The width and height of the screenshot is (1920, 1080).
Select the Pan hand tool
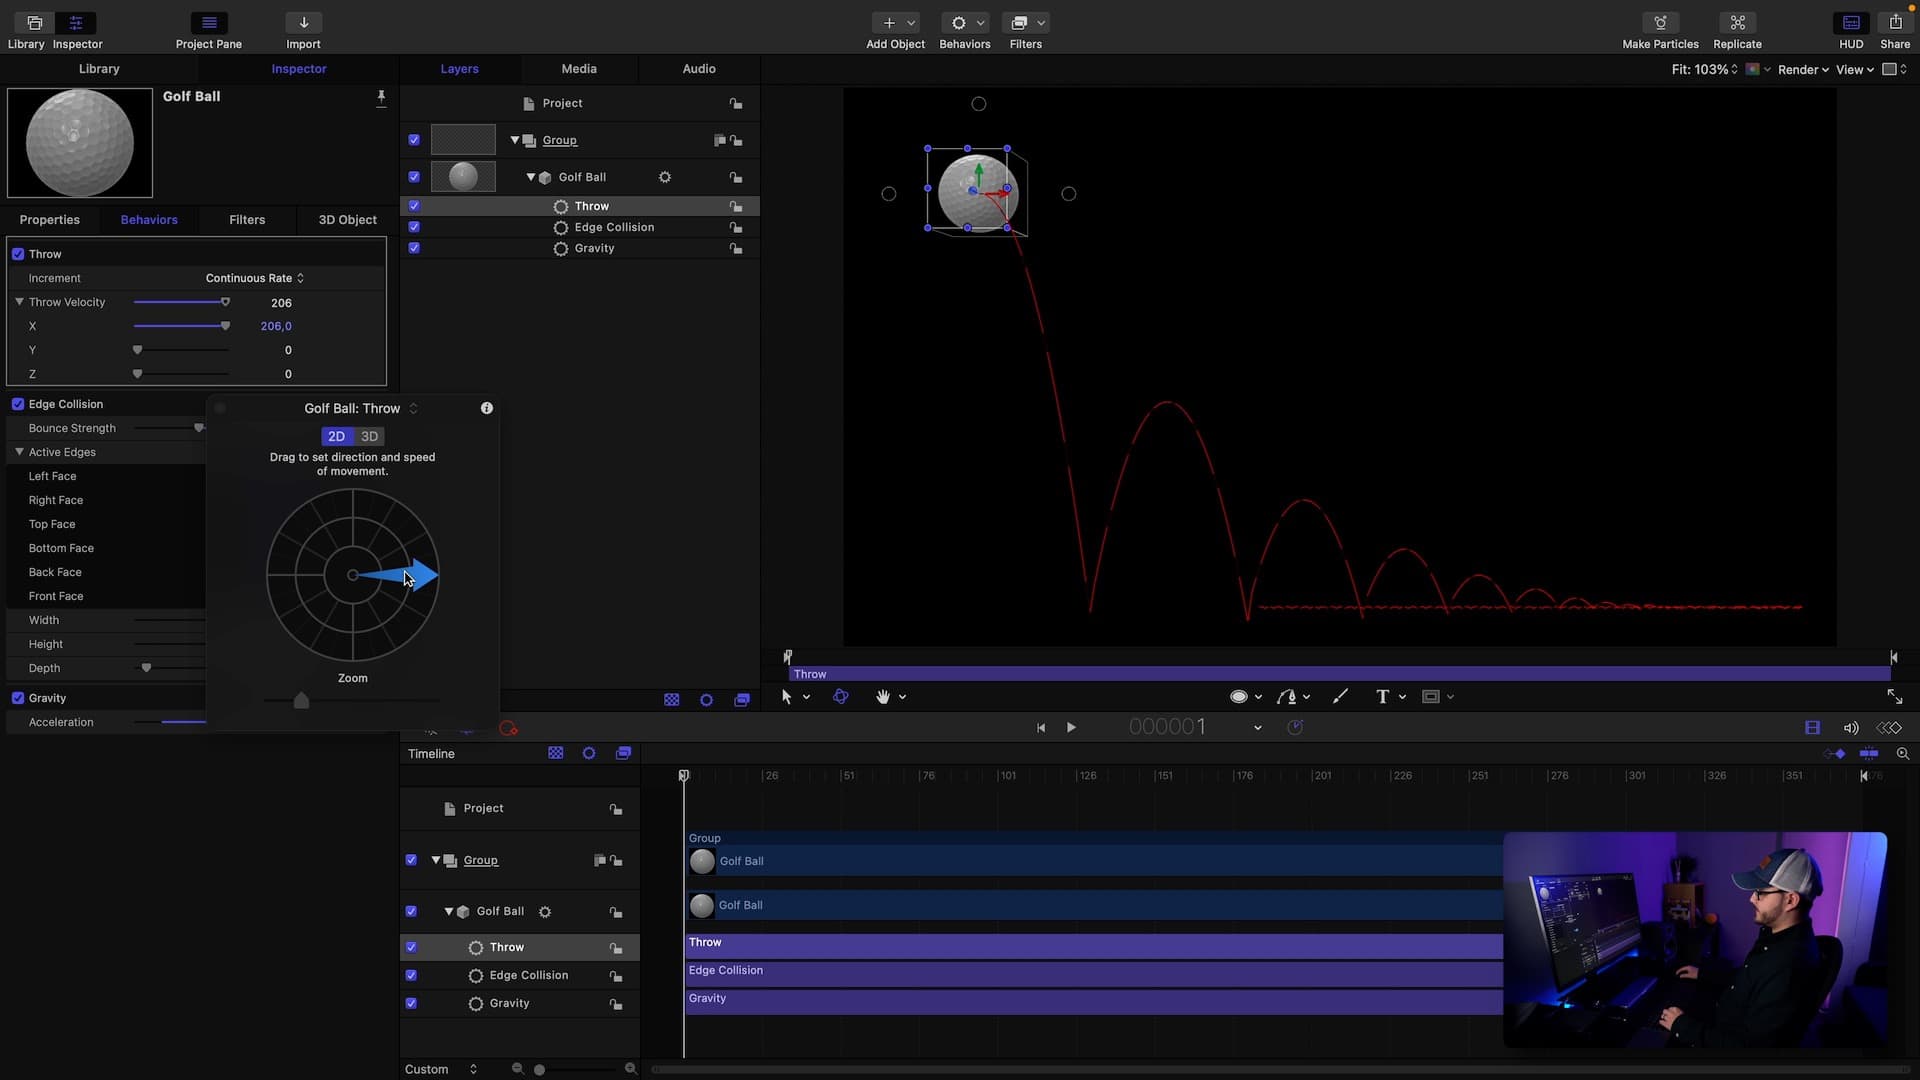[883, 697]
